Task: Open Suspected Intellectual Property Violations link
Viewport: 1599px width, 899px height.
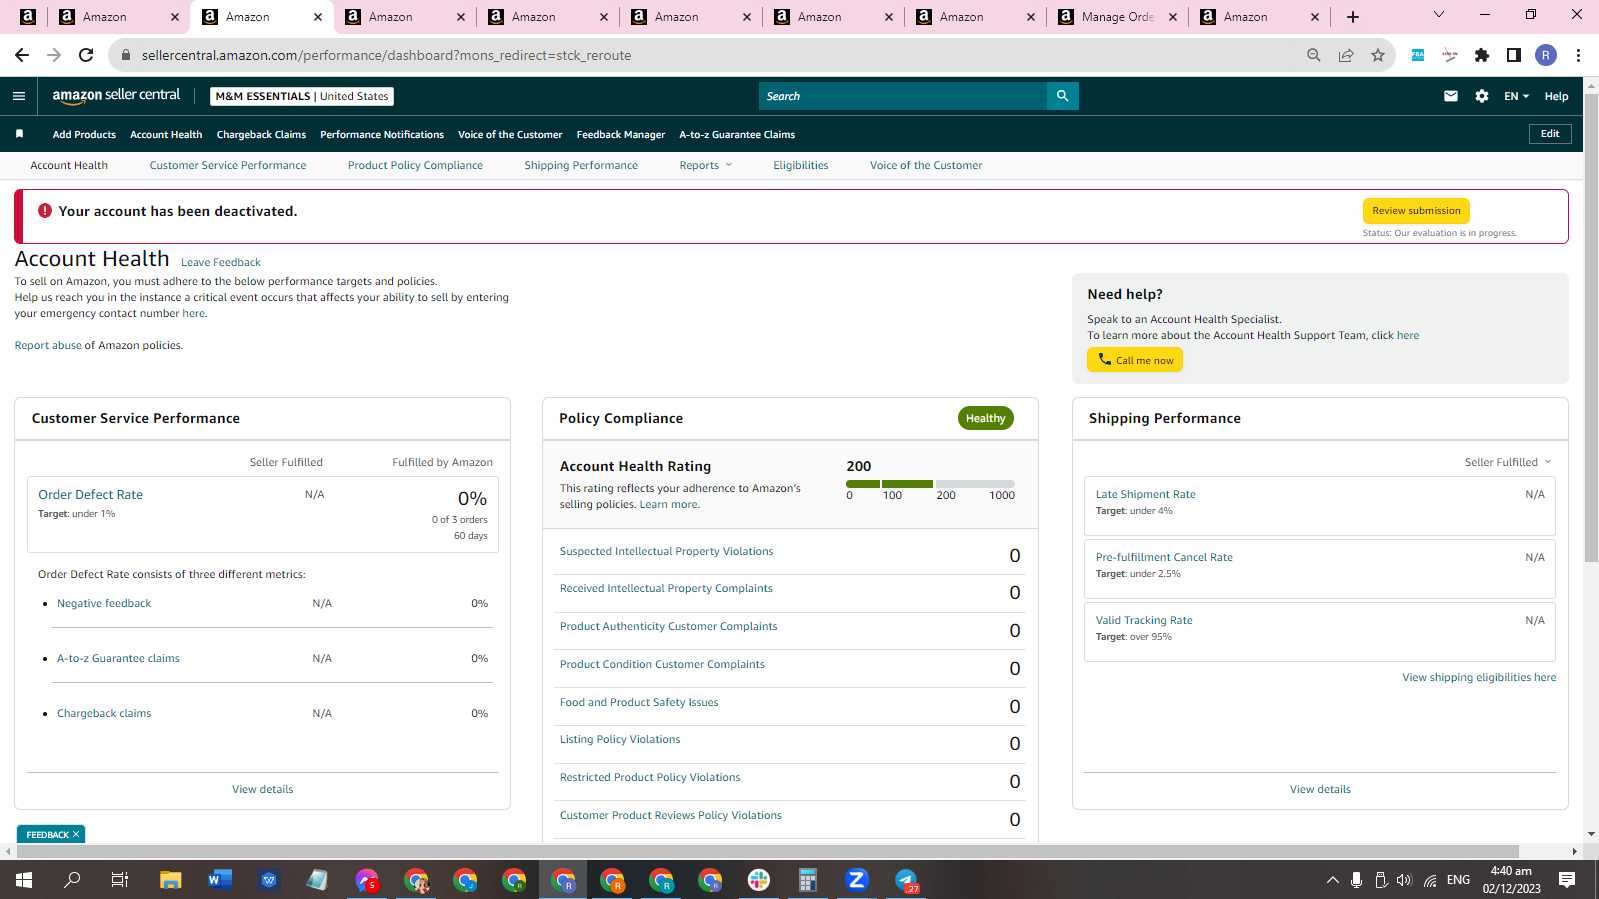Action: [x=666, y=551]
